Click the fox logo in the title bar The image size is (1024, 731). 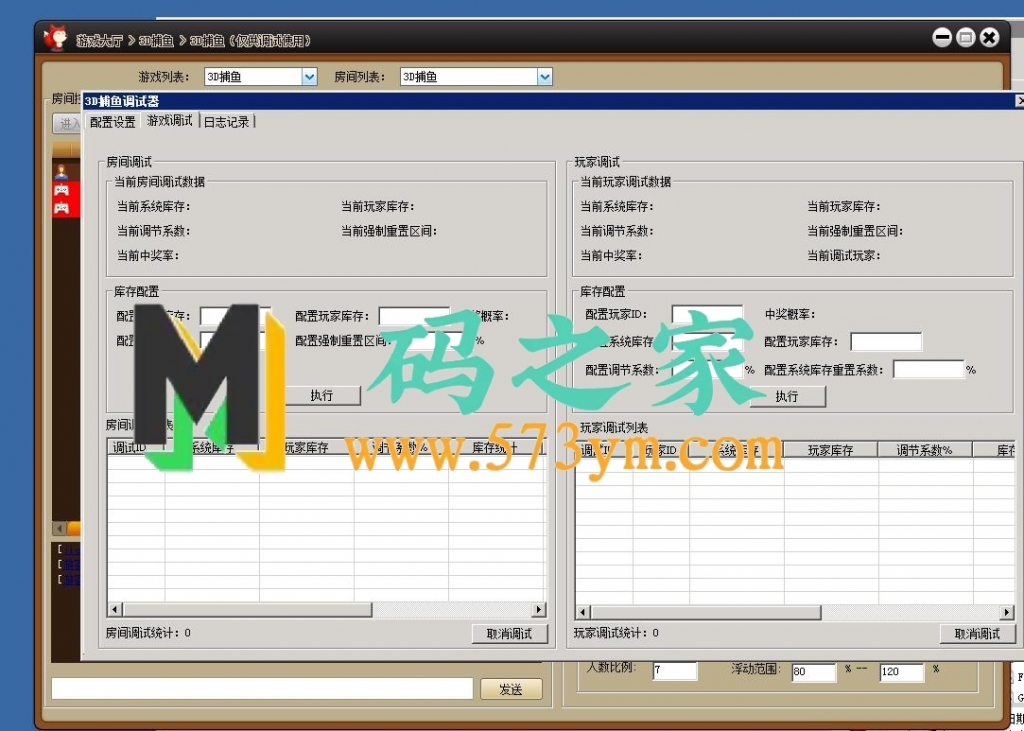tap(55, 37)
